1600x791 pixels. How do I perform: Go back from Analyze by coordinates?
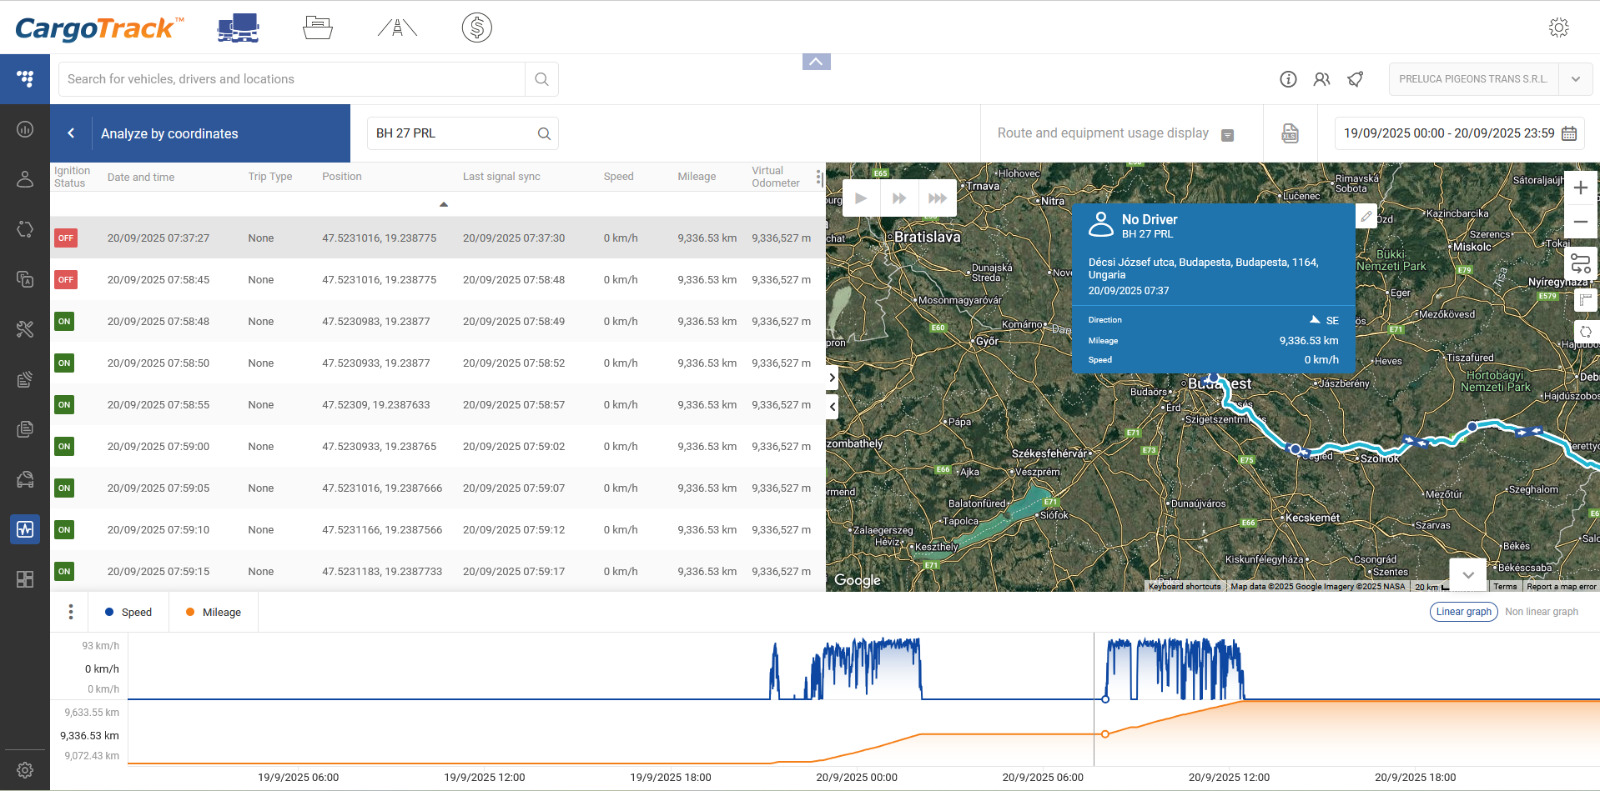pyautogui.click(x=71, y=133)
